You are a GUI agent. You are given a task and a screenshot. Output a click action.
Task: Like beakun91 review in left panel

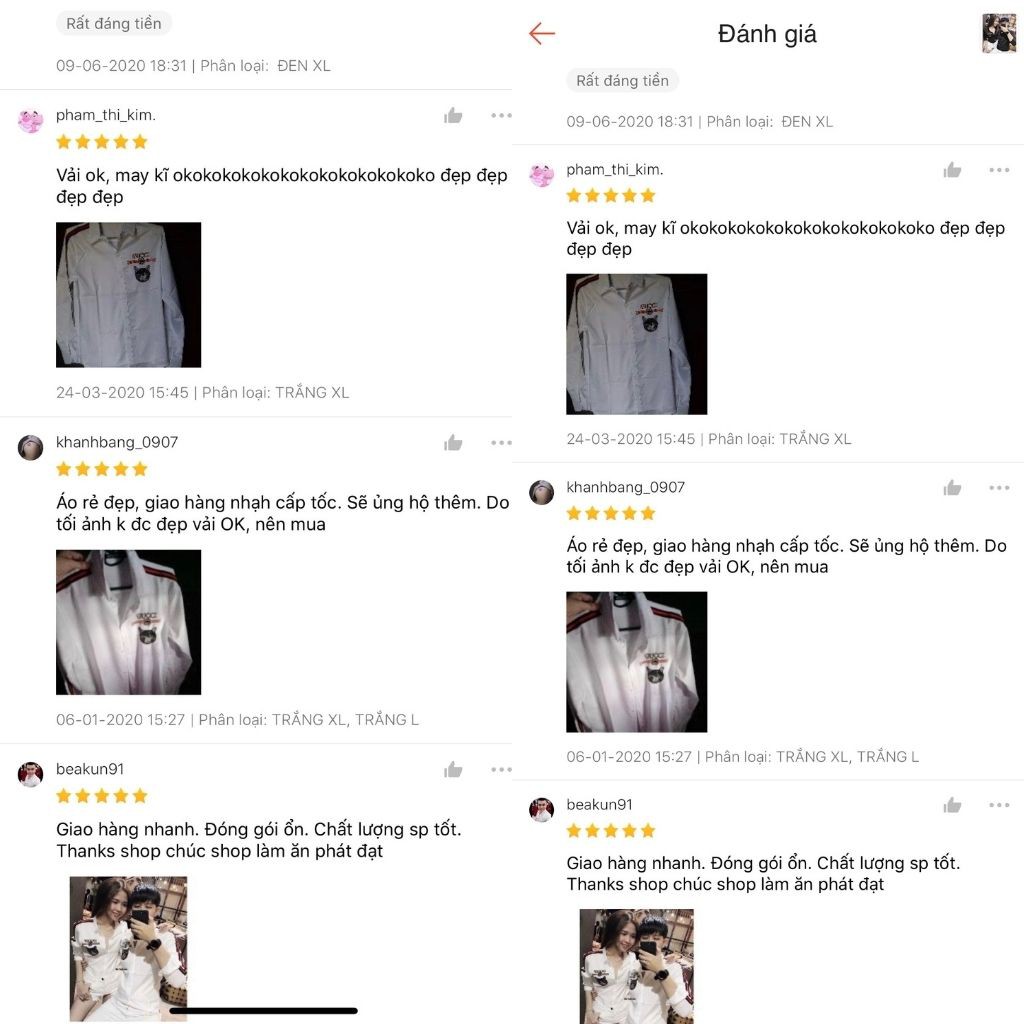[x=453, y=769]
